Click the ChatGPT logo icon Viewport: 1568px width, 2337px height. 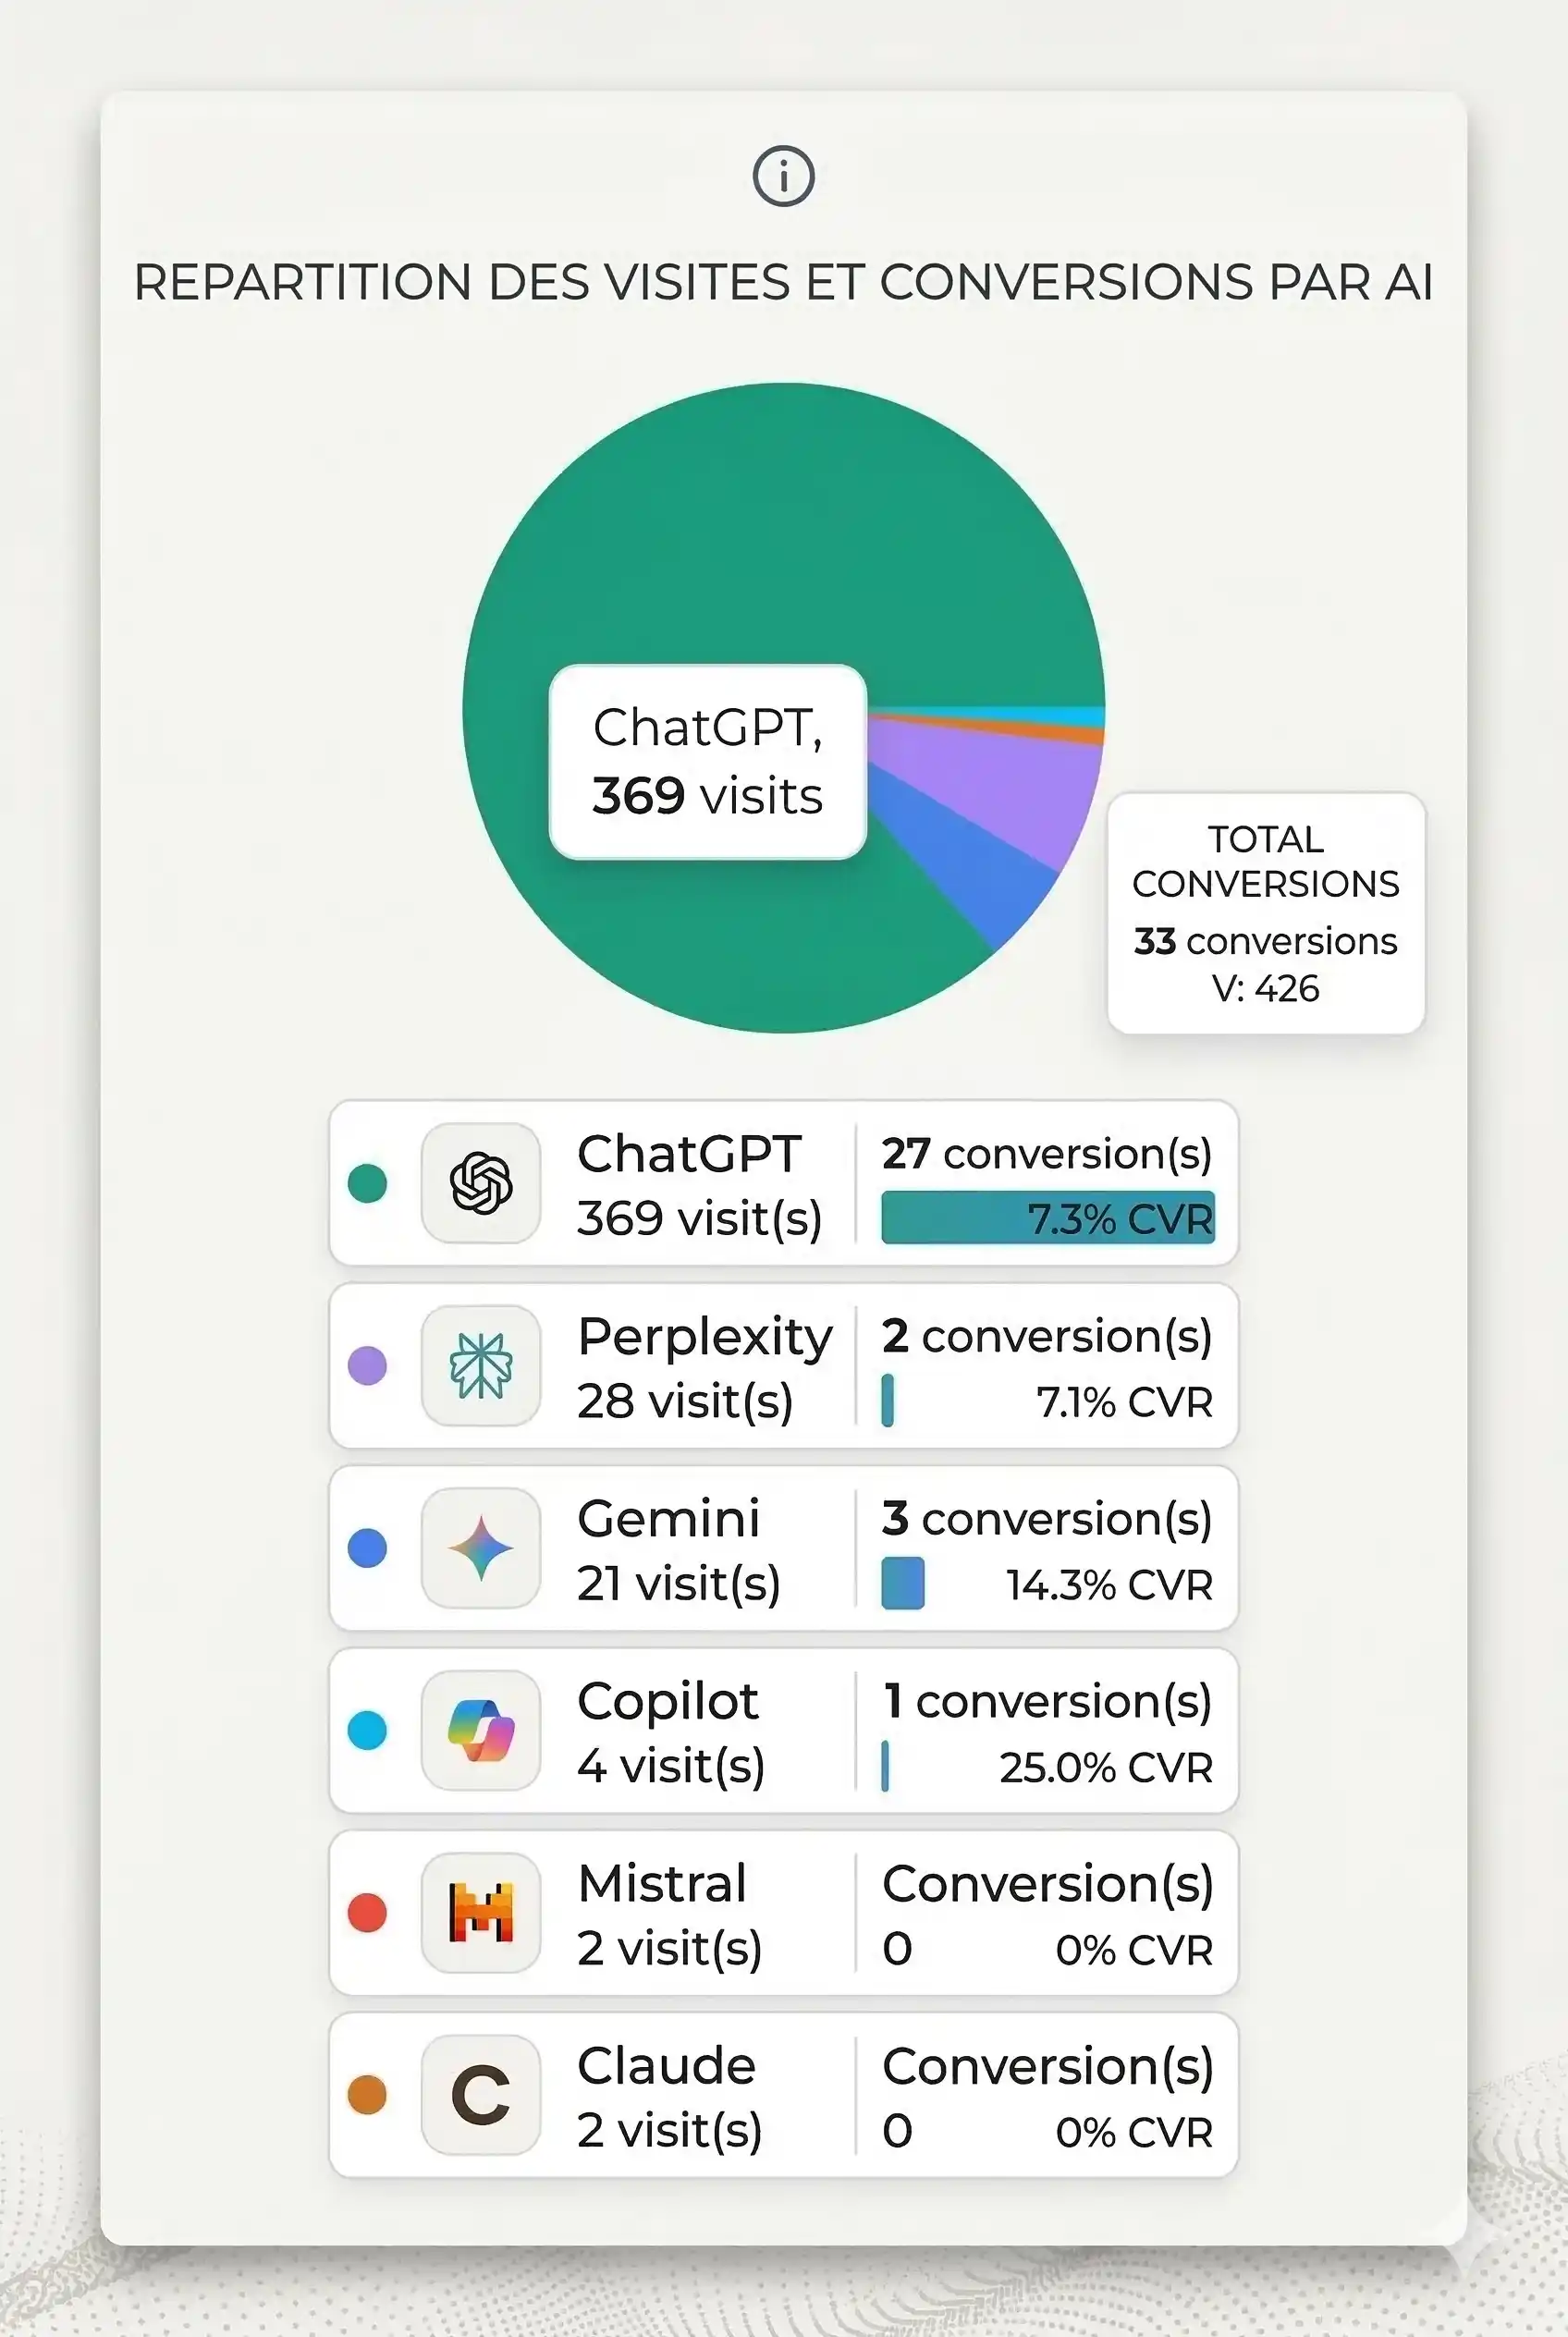[x=481, y=1183]
